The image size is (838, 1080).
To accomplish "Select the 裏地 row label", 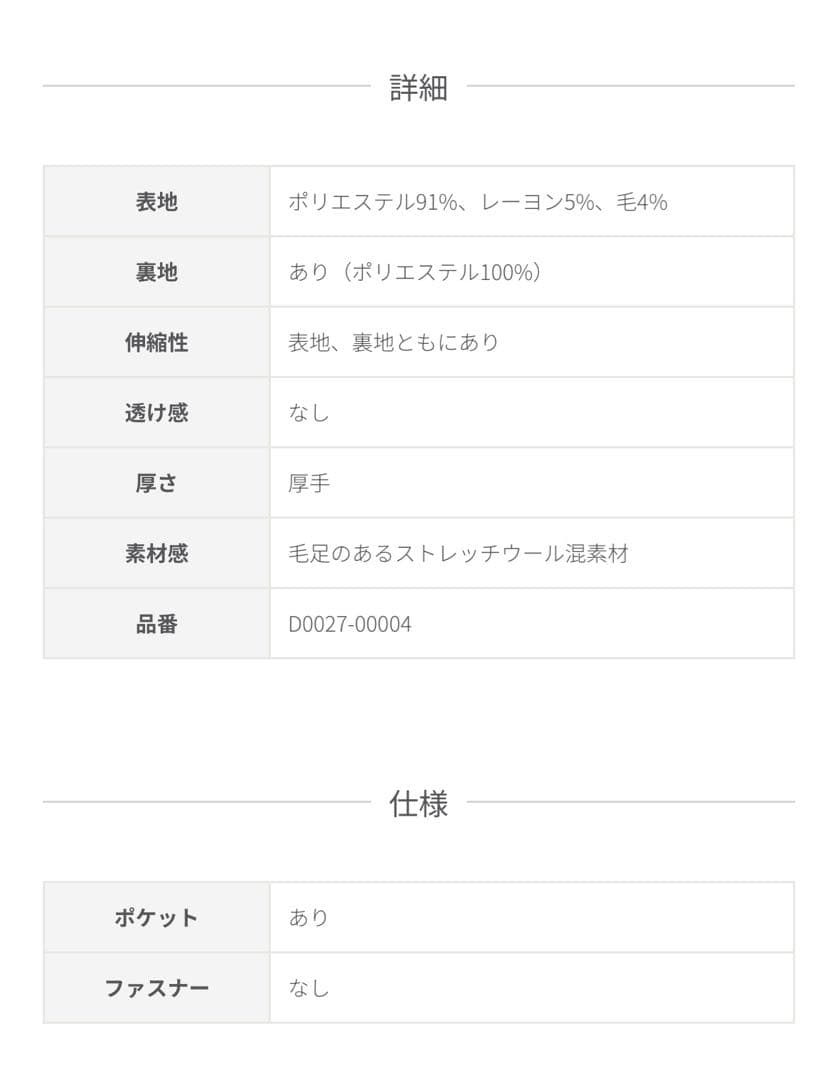I will tap(157, 272).
